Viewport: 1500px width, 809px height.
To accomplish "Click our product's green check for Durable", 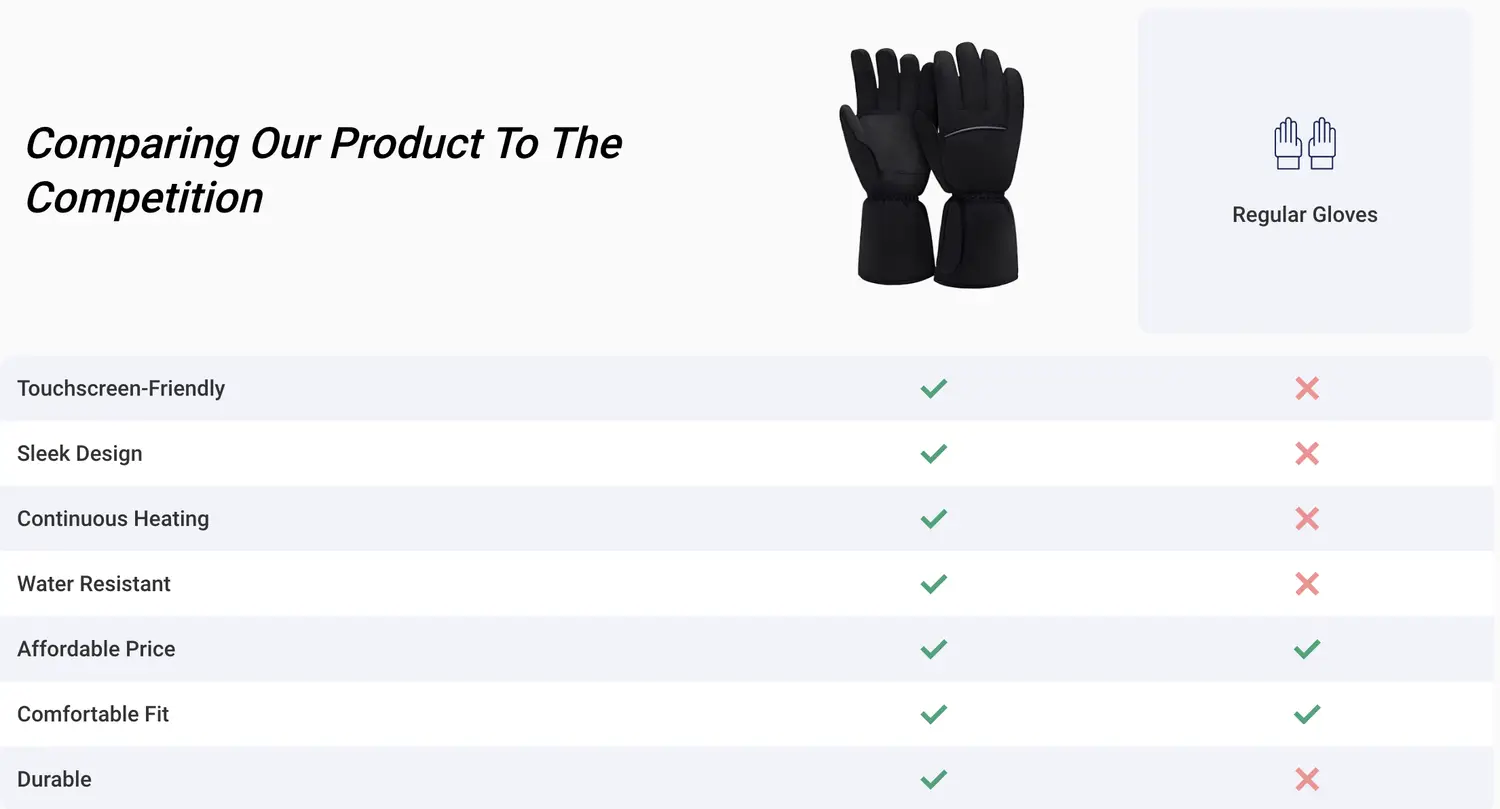I will pos(933,779).
